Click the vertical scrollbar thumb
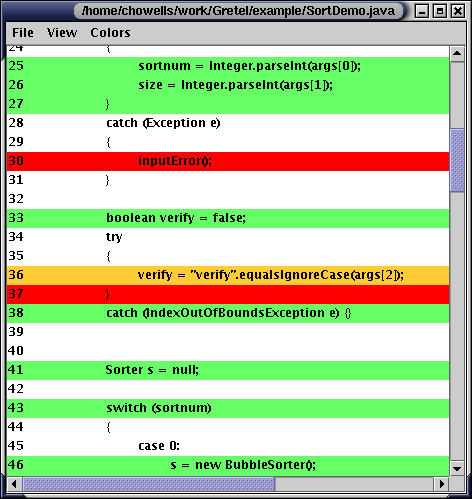 click(457, 160)
